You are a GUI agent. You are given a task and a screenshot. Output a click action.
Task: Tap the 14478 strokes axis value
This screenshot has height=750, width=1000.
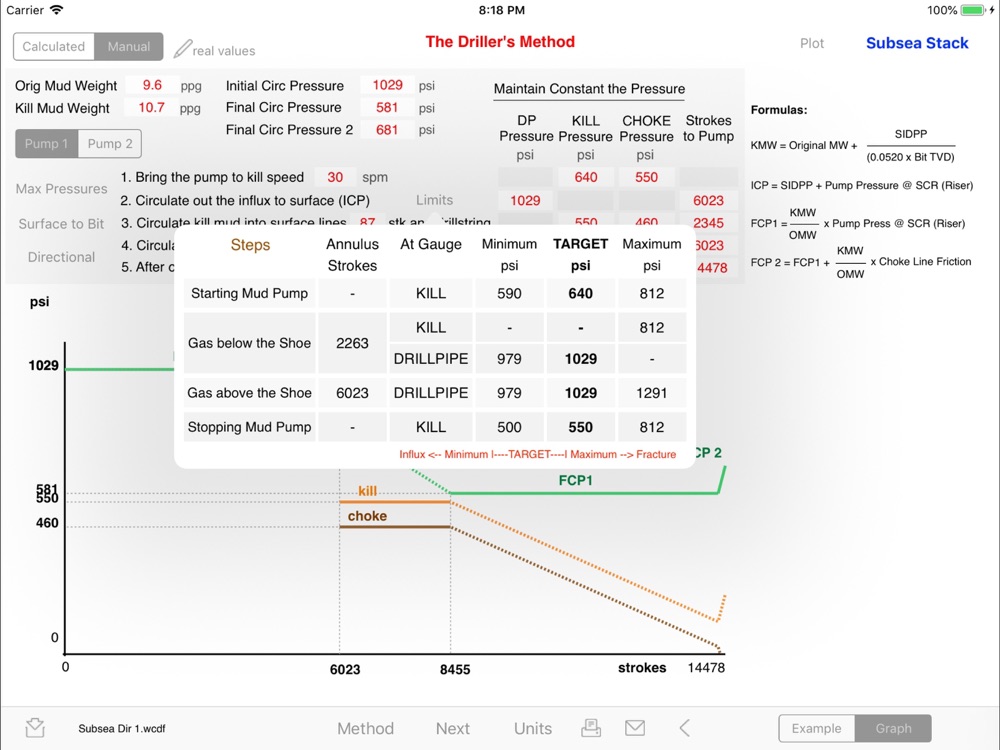(706, 668)
